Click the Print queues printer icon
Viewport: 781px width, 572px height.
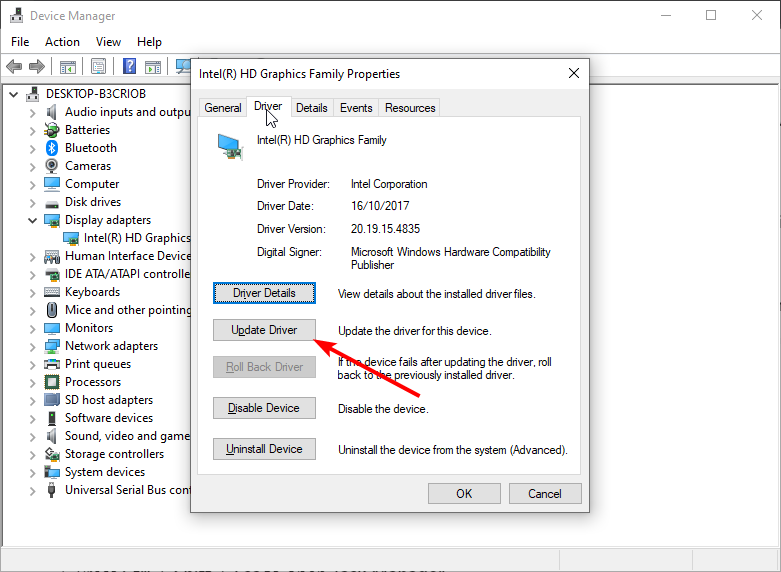[52, 364]
